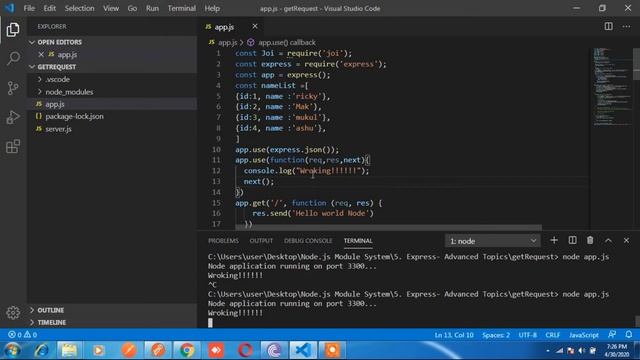Maximize the panel size with chevron

608,240
